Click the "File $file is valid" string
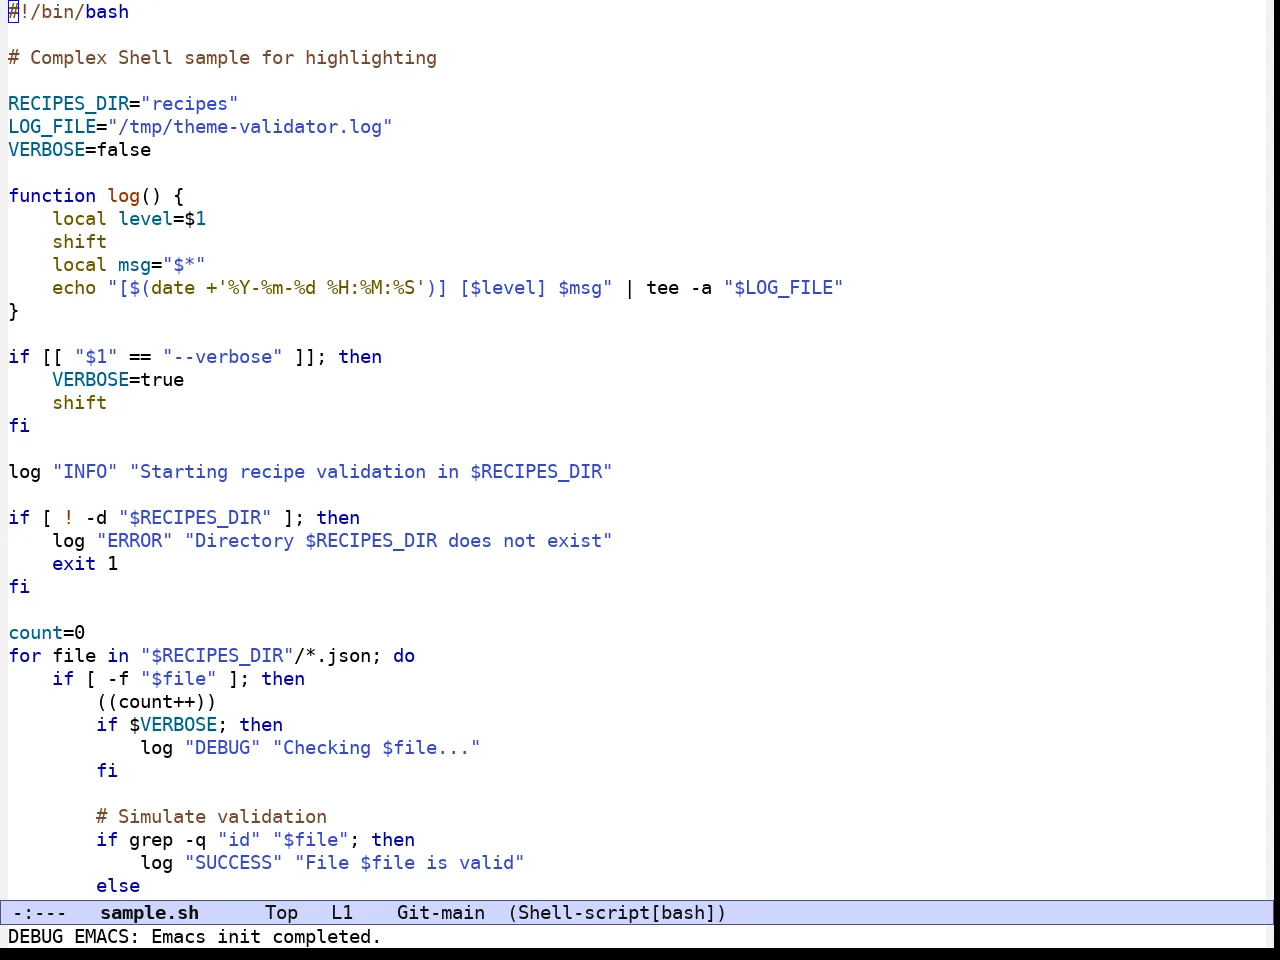The width and height of the screenshot is (1280, 960). [x=410, y=863]
